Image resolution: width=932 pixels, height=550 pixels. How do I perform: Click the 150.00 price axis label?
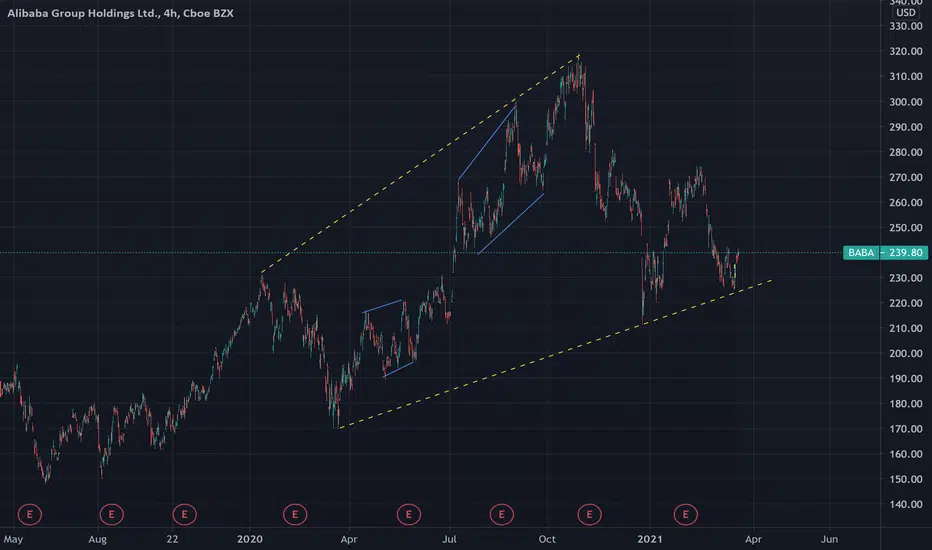tap(906, 479)
